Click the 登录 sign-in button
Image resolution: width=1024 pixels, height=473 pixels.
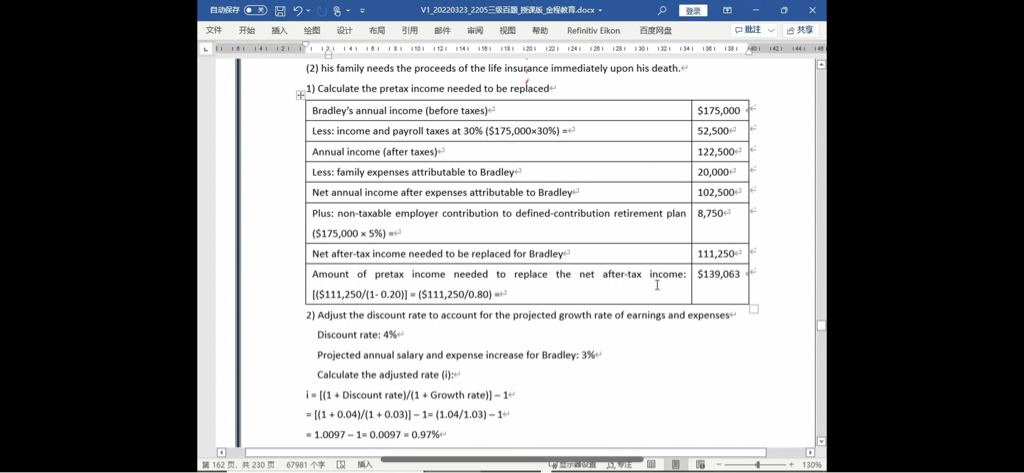(693, 10)
